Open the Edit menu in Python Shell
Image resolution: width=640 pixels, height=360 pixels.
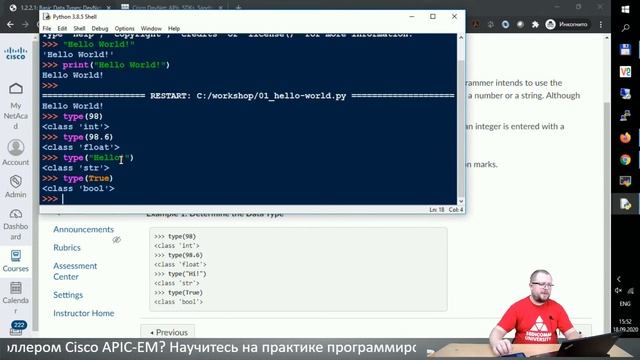(x=62, y=29)
